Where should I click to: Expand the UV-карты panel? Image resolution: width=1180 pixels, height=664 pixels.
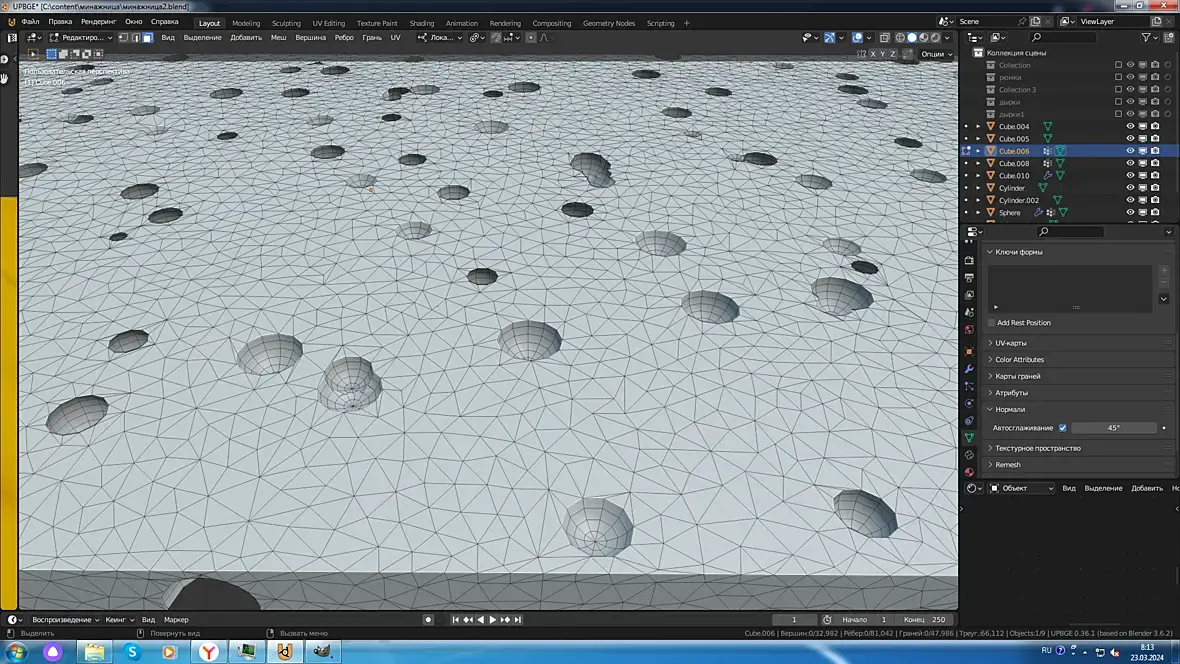[x=1010, y=343]
